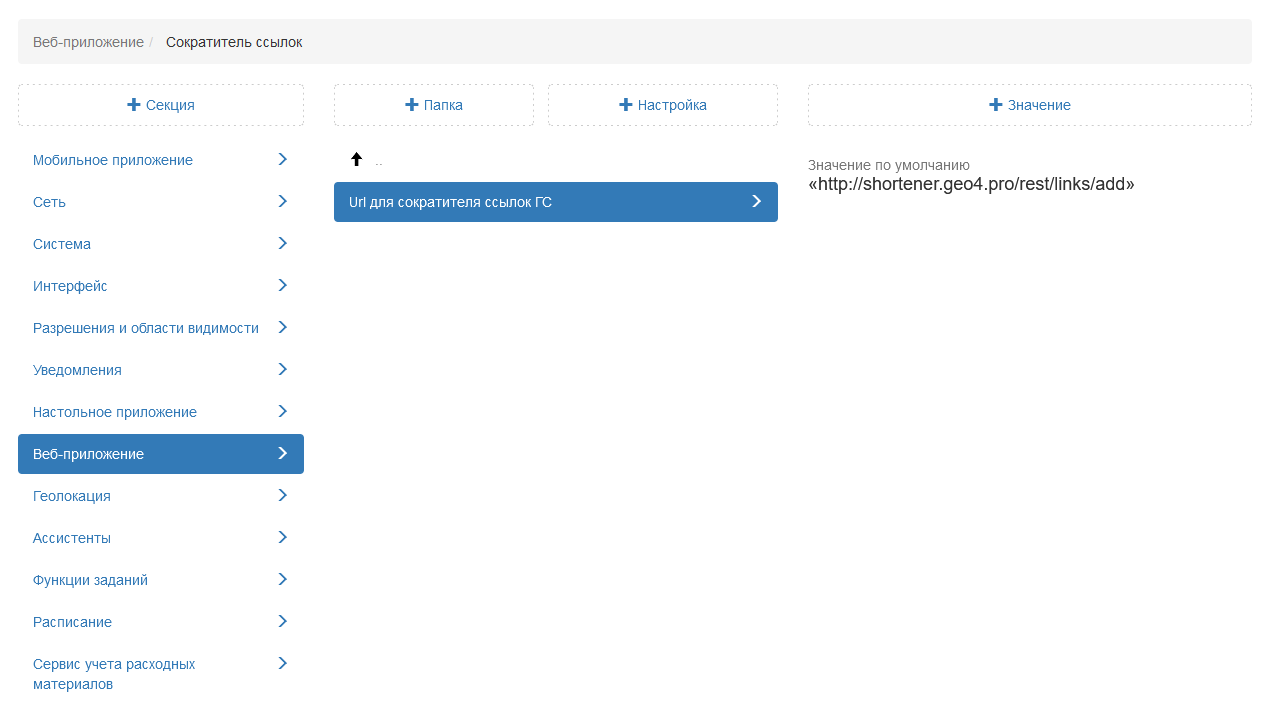This screenshot has width=1270, height=724.
Task: Click plus icon on Папка button
Action: tap(411, 105)
